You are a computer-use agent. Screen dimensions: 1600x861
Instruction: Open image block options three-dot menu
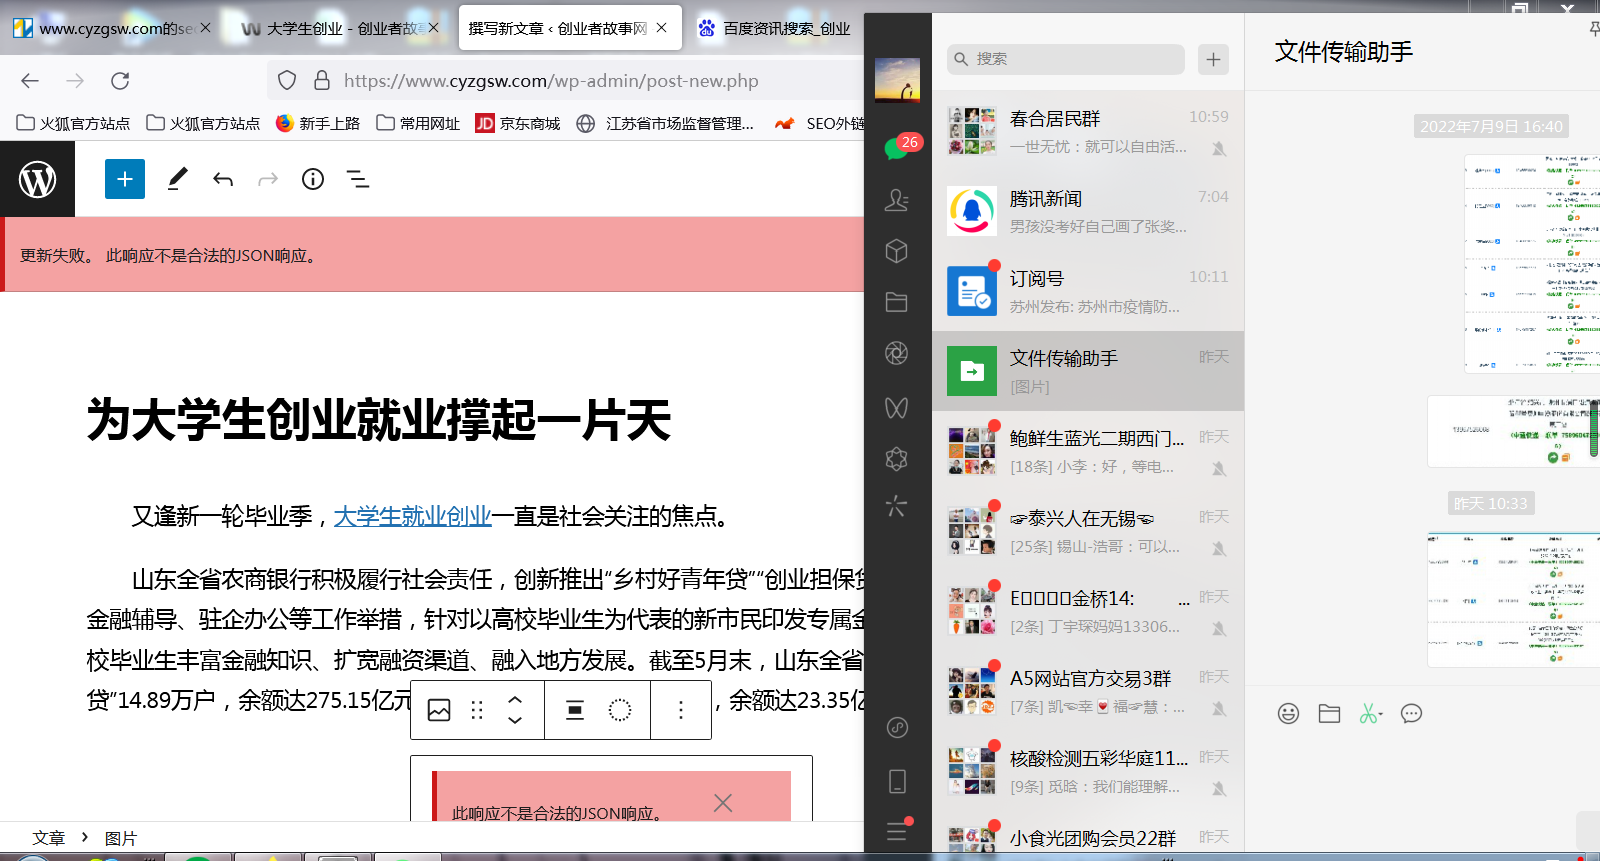click(681, 710)
